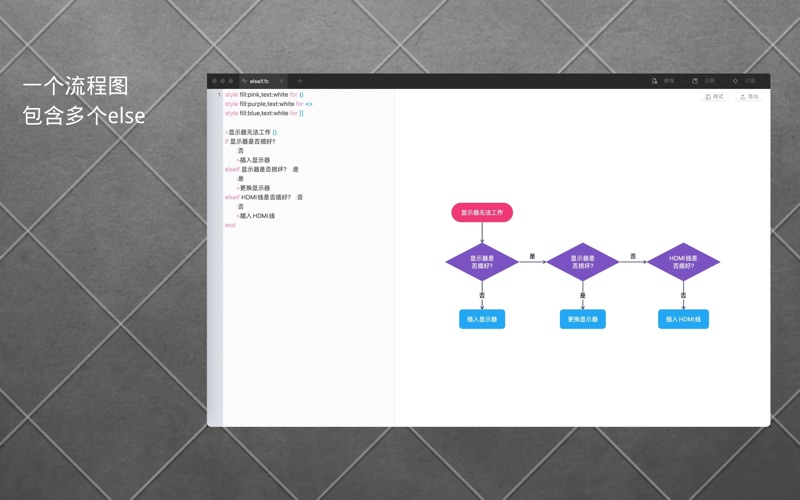Open the 示例 examples toolbar item
This screenshot has height=500, width=800.
coord(704,81)
